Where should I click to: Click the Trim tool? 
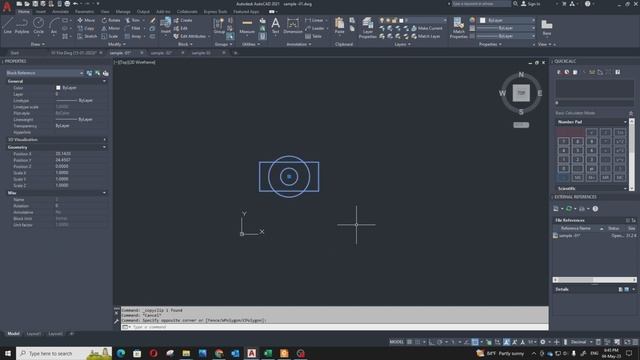(132, 20)
